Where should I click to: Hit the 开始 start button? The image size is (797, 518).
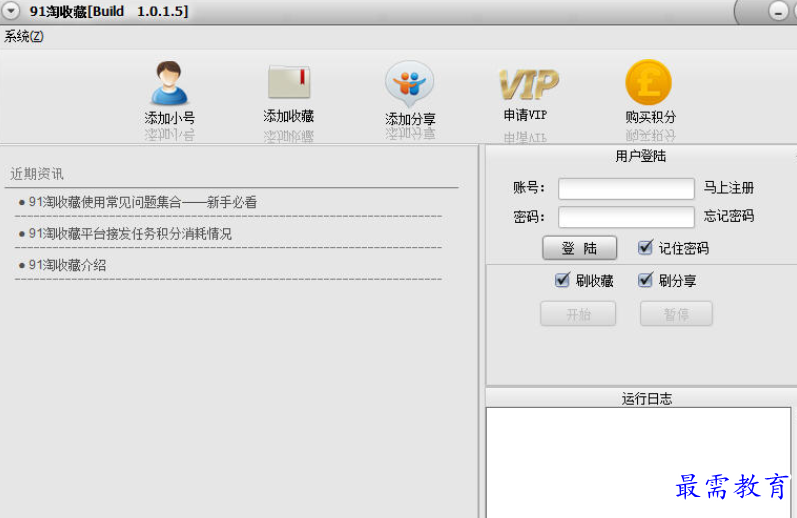pos(578,314)
